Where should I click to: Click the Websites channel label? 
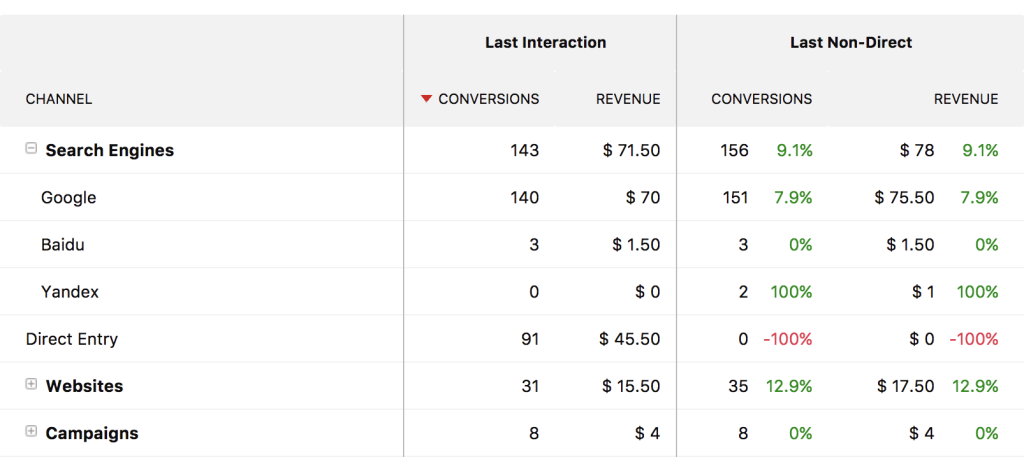[85, 386]
